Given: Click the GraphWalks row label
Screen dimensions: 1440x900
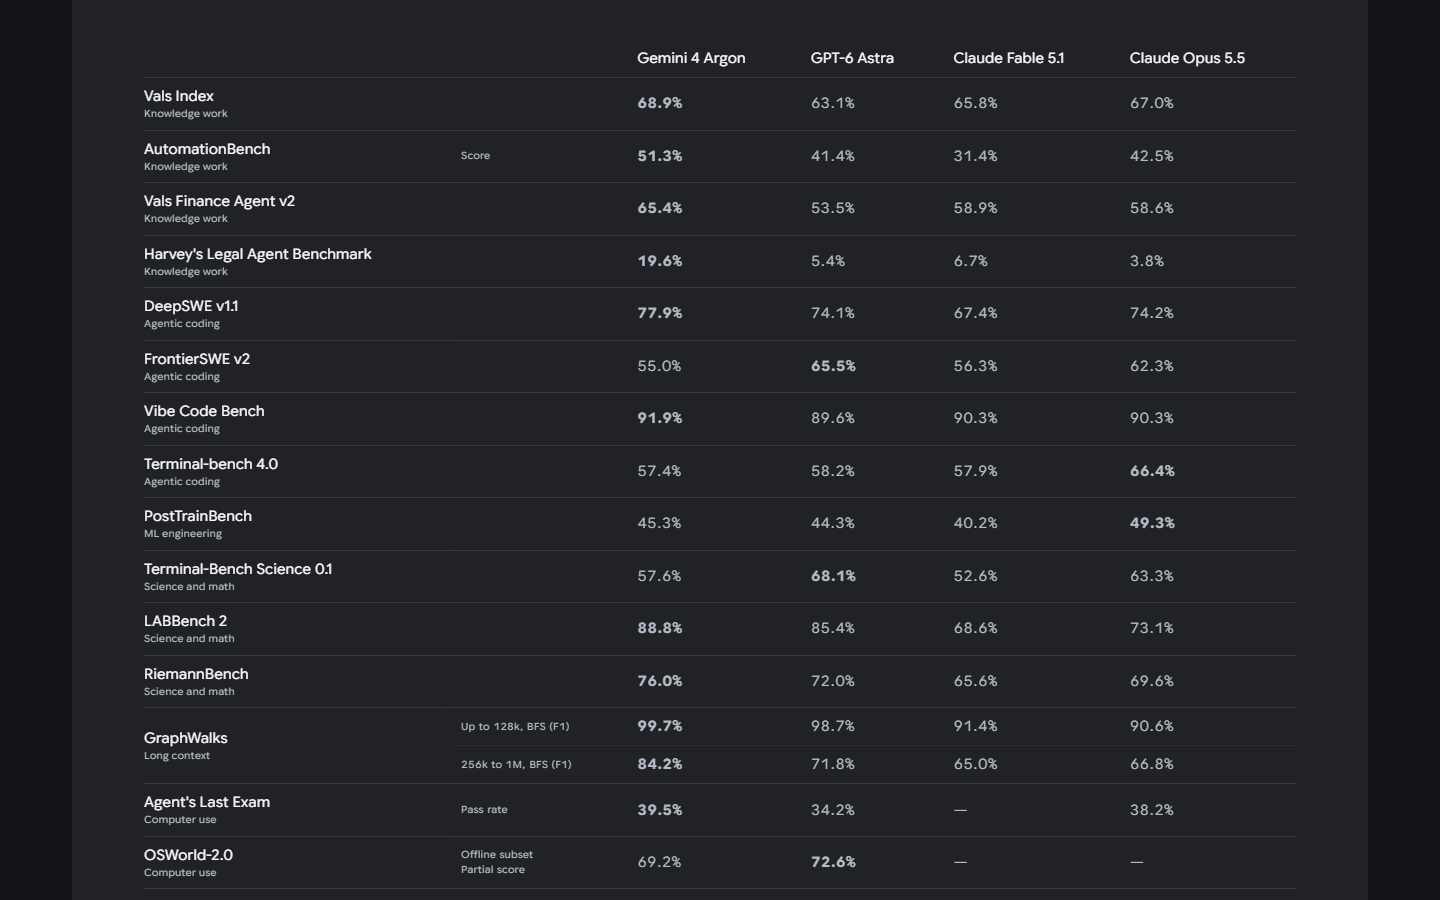Looking at the screenshot, I should [186, 738].
